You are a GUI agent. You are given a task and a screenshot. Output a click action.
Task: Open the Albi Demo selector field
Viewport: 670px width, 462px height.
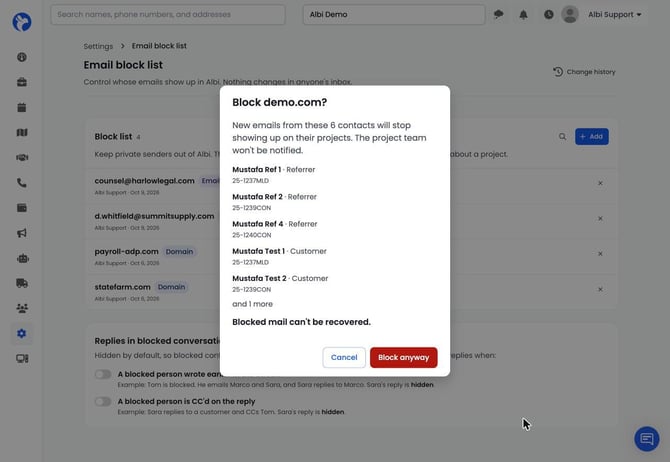394,15
